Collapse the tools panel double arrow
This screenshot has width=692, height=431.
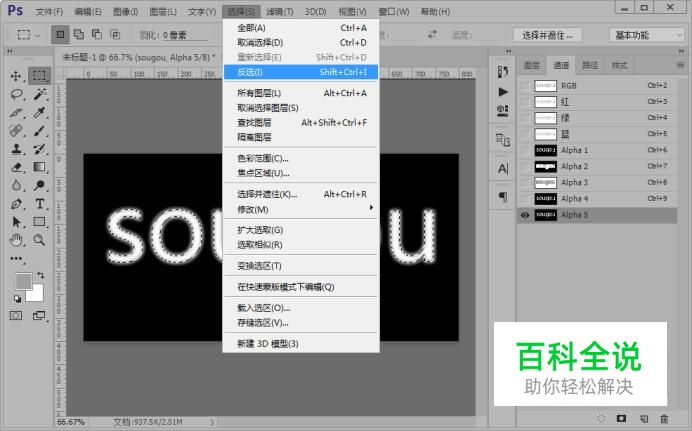click(10, 51)
